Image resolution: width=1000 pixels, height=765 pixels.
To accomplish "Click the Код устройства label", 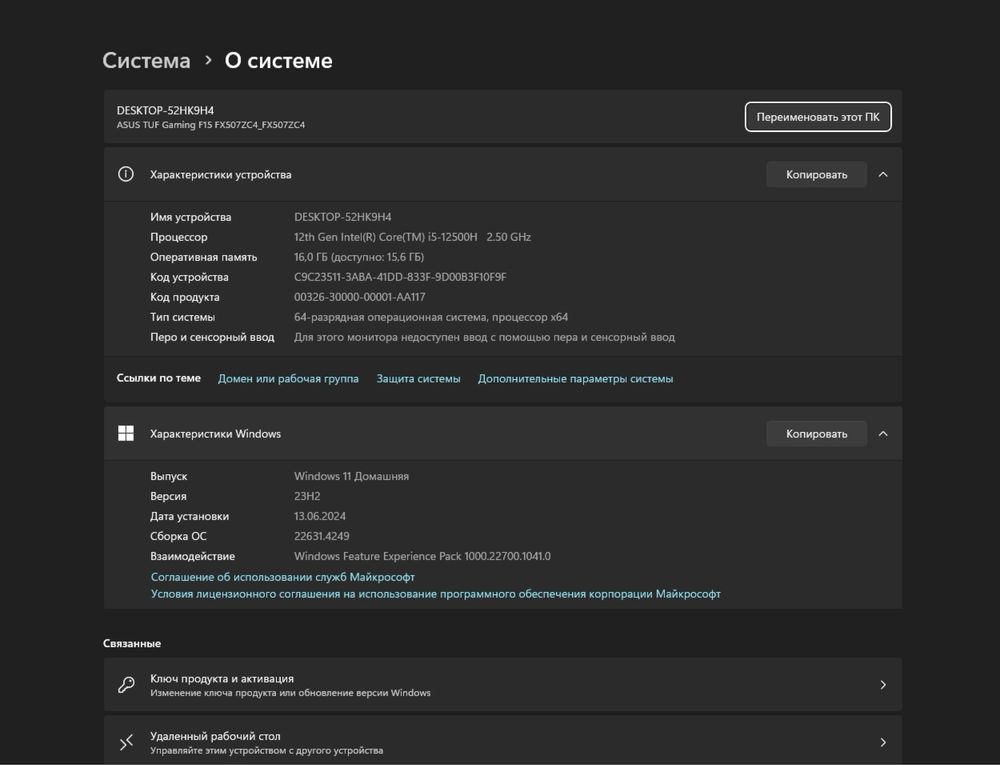I will (189, 277).
